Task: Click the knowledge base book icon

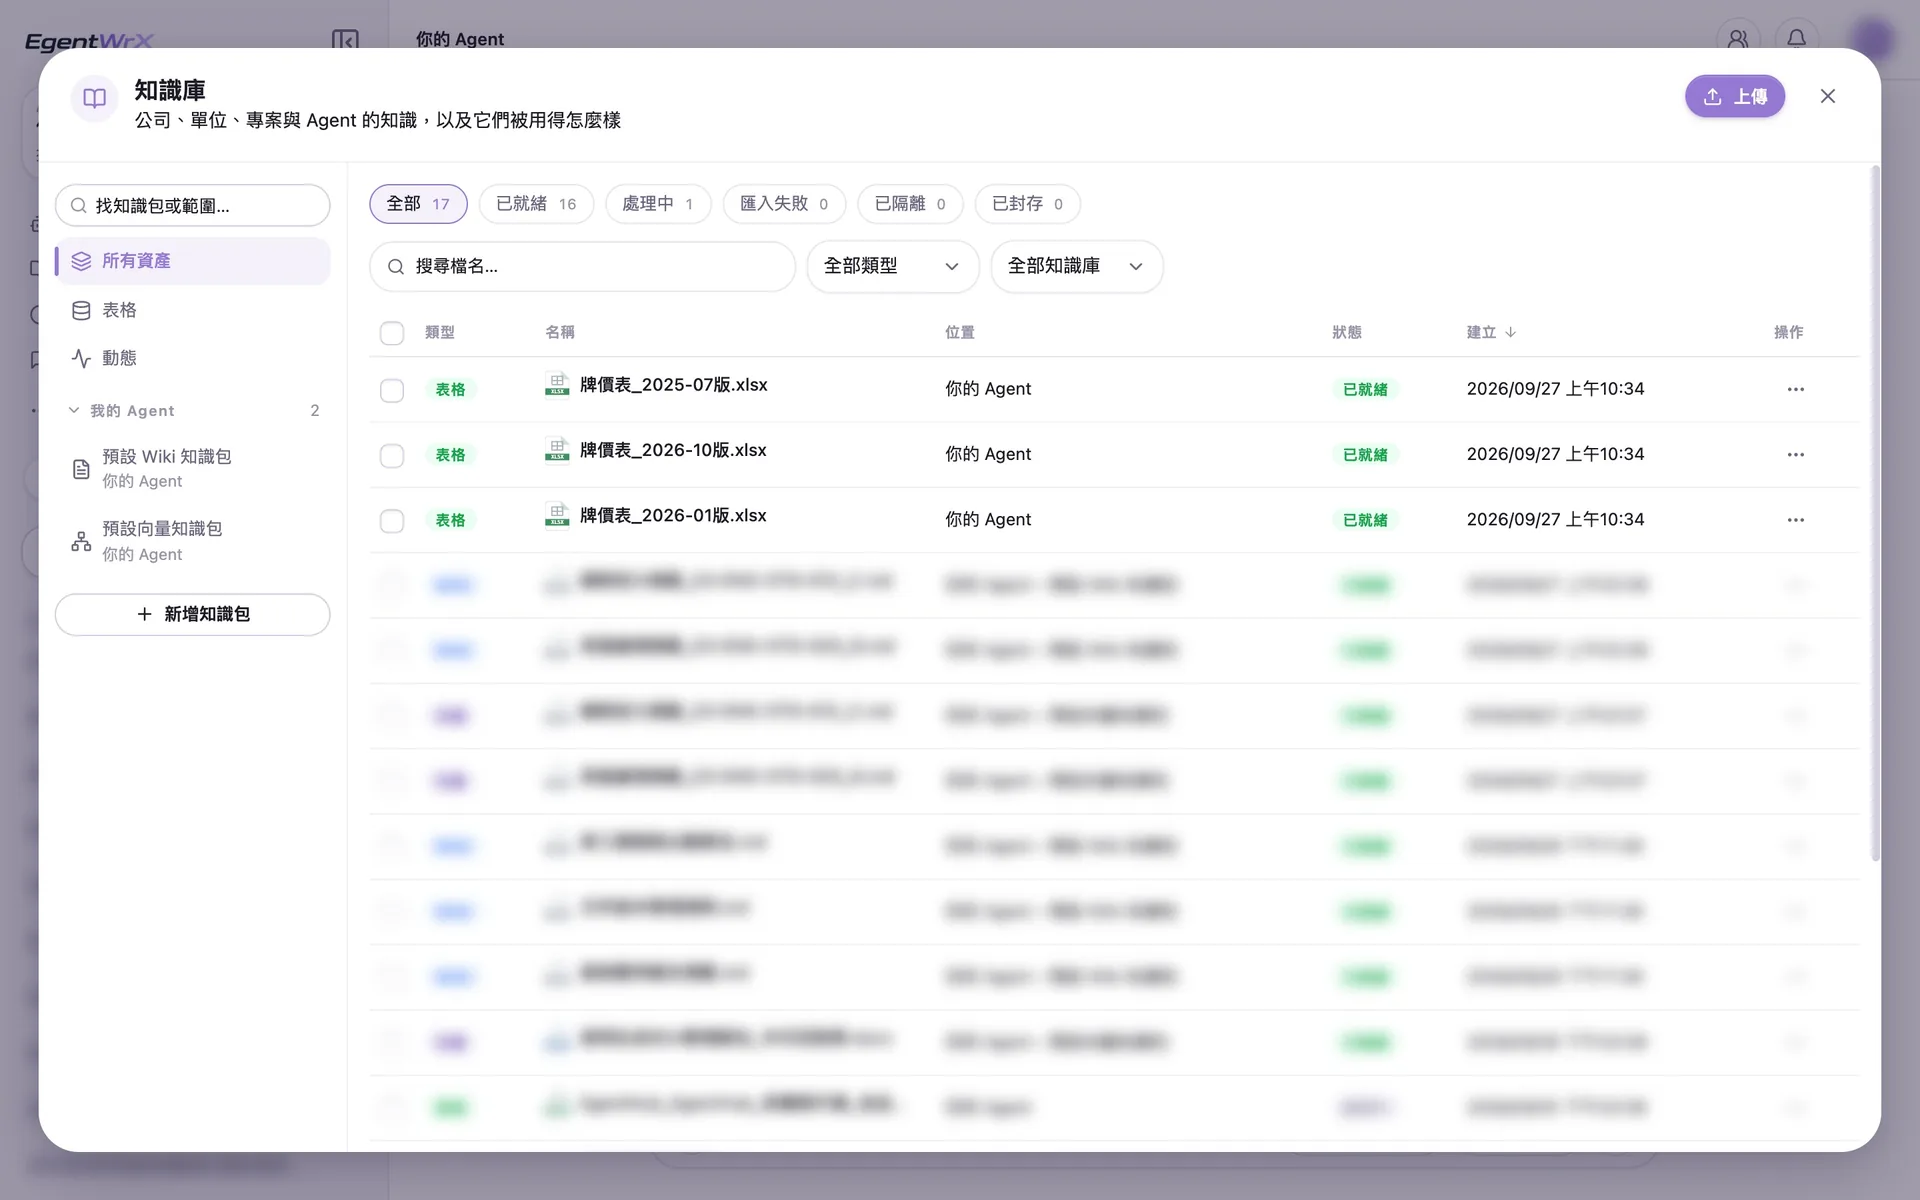Action: tap(94, 98)
